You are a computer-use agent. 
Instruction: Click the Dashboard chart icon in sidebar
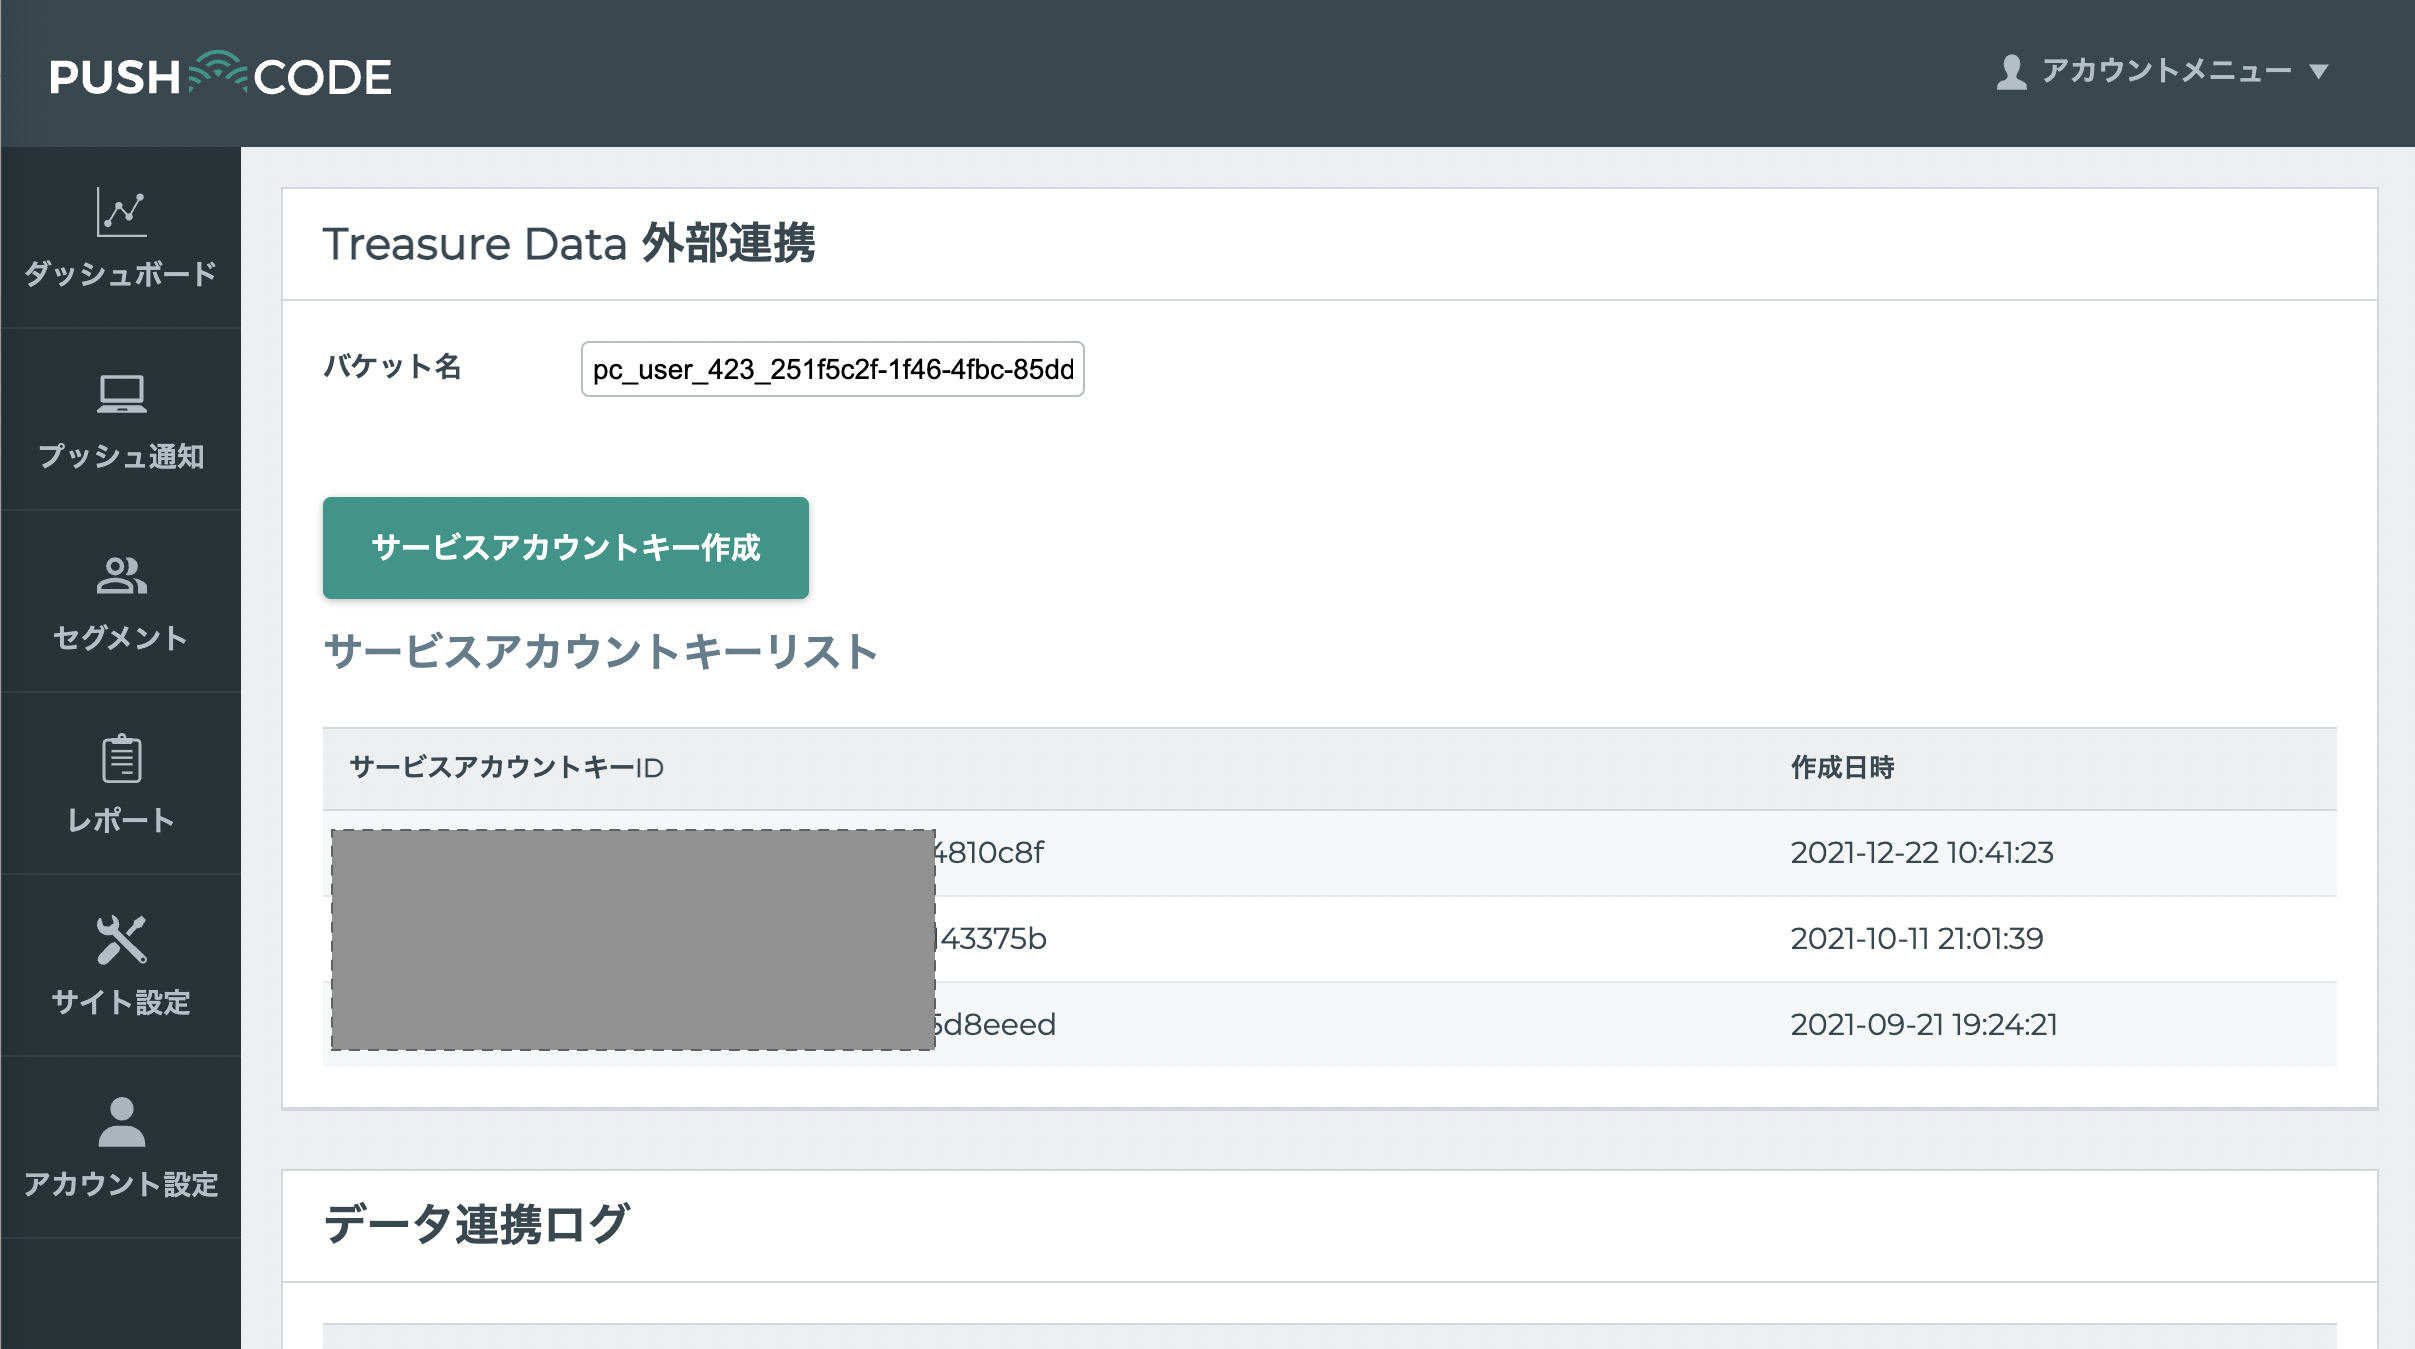(121, 212)
